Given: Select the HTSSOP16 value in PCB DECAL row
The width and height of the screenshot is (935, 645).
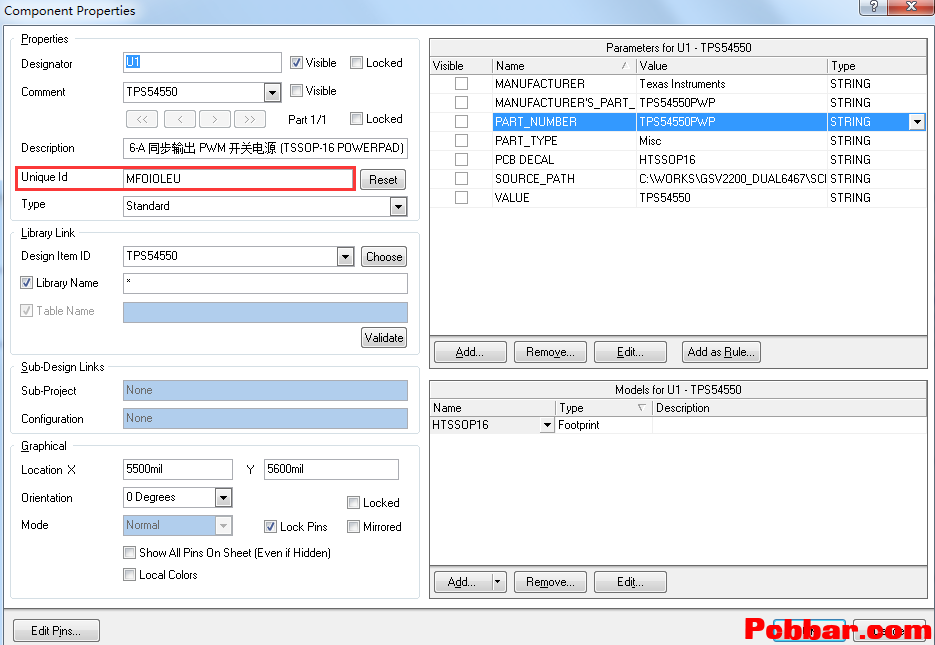Looking at the screenshot, I should 732,160.
